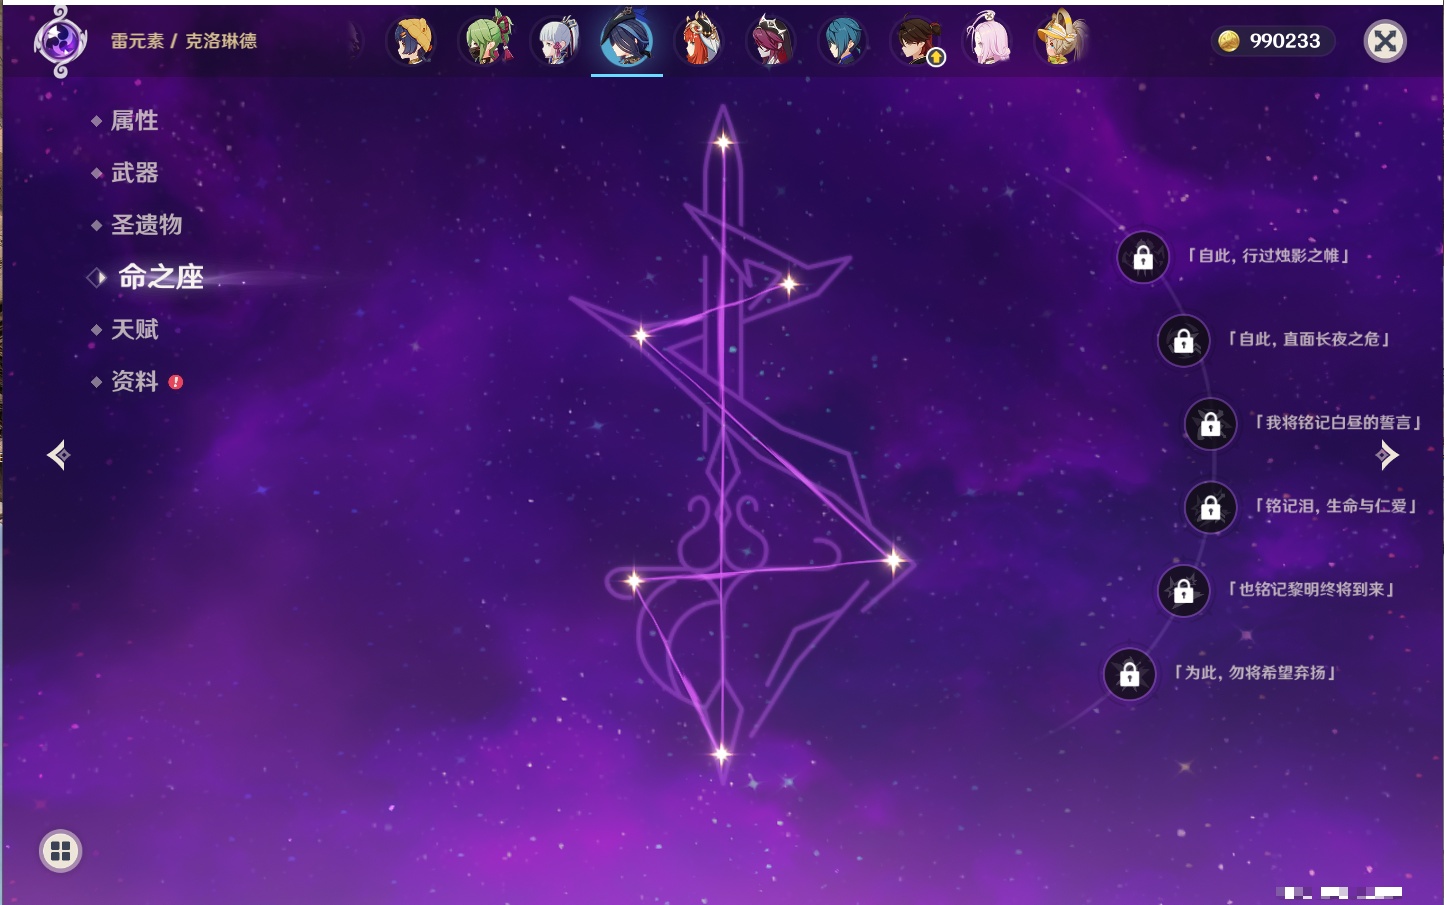Click the constellation name 「也铭记黎明终将到来」
This screenshot has height=905, width=1444.
tap(1310, 590)
